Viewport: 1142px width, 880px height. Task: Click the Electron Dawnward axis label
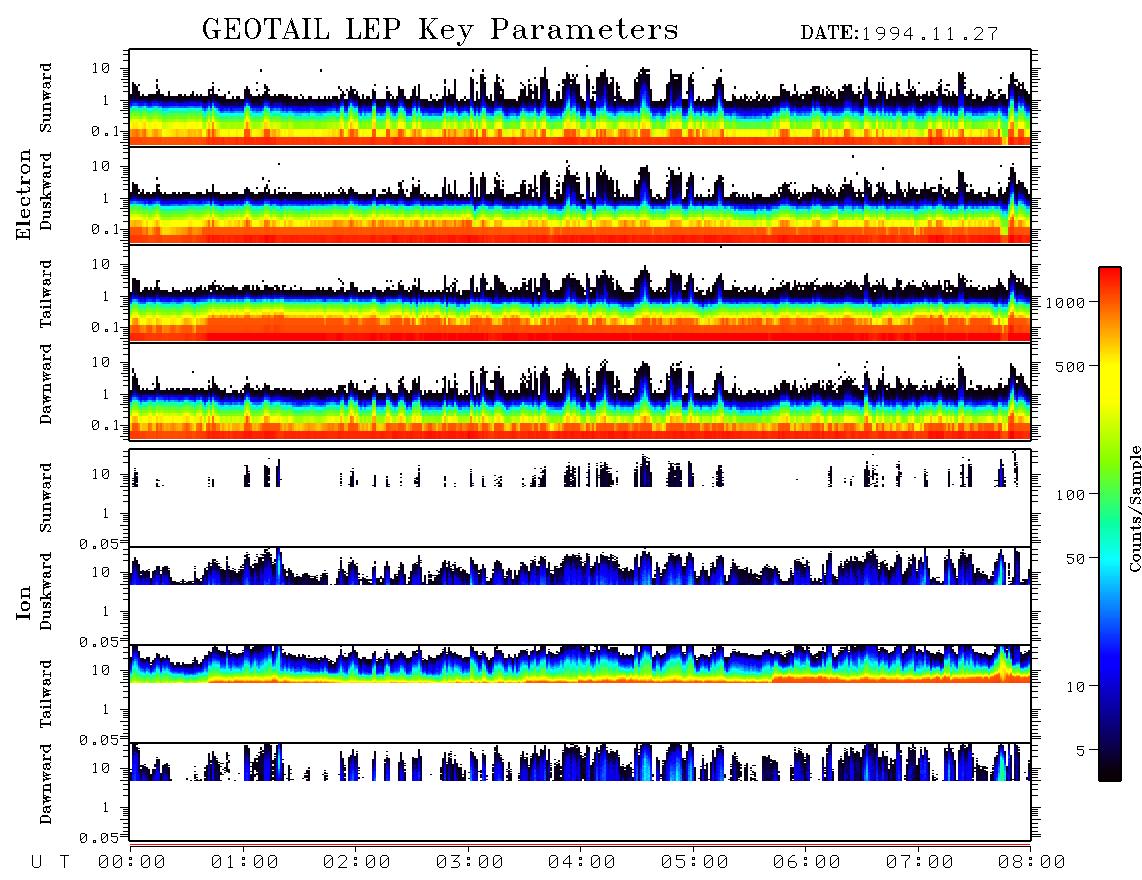(46, 385)
